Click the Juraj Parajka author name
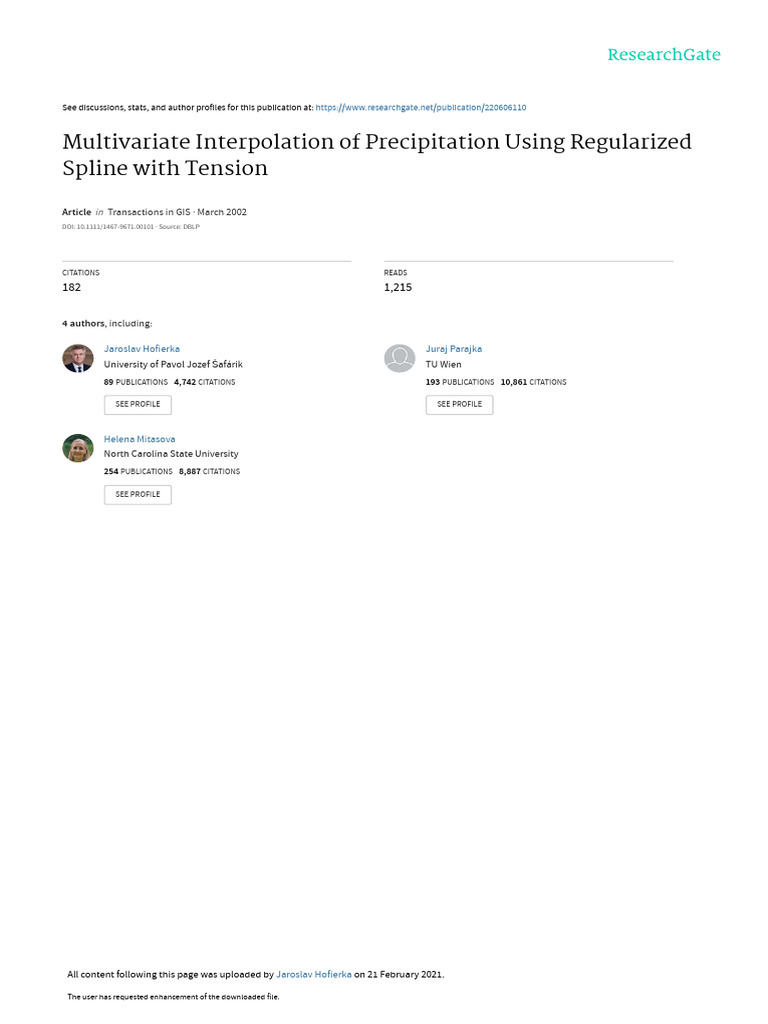Image resolution: width=768 pixels, height=1024 pixels. (454, 349)
